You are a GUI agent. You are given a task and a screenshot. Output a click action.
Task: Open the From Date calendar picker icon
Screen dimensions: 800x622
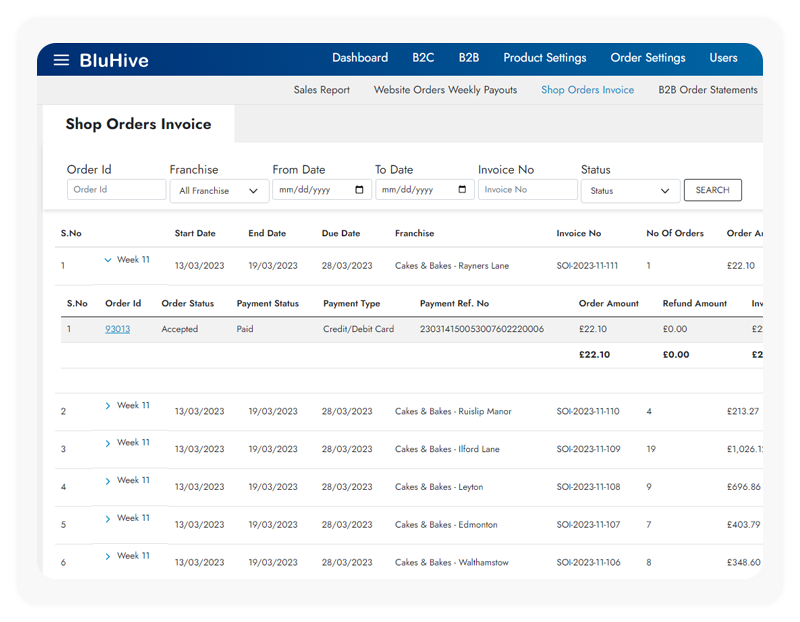pos(359,190)
